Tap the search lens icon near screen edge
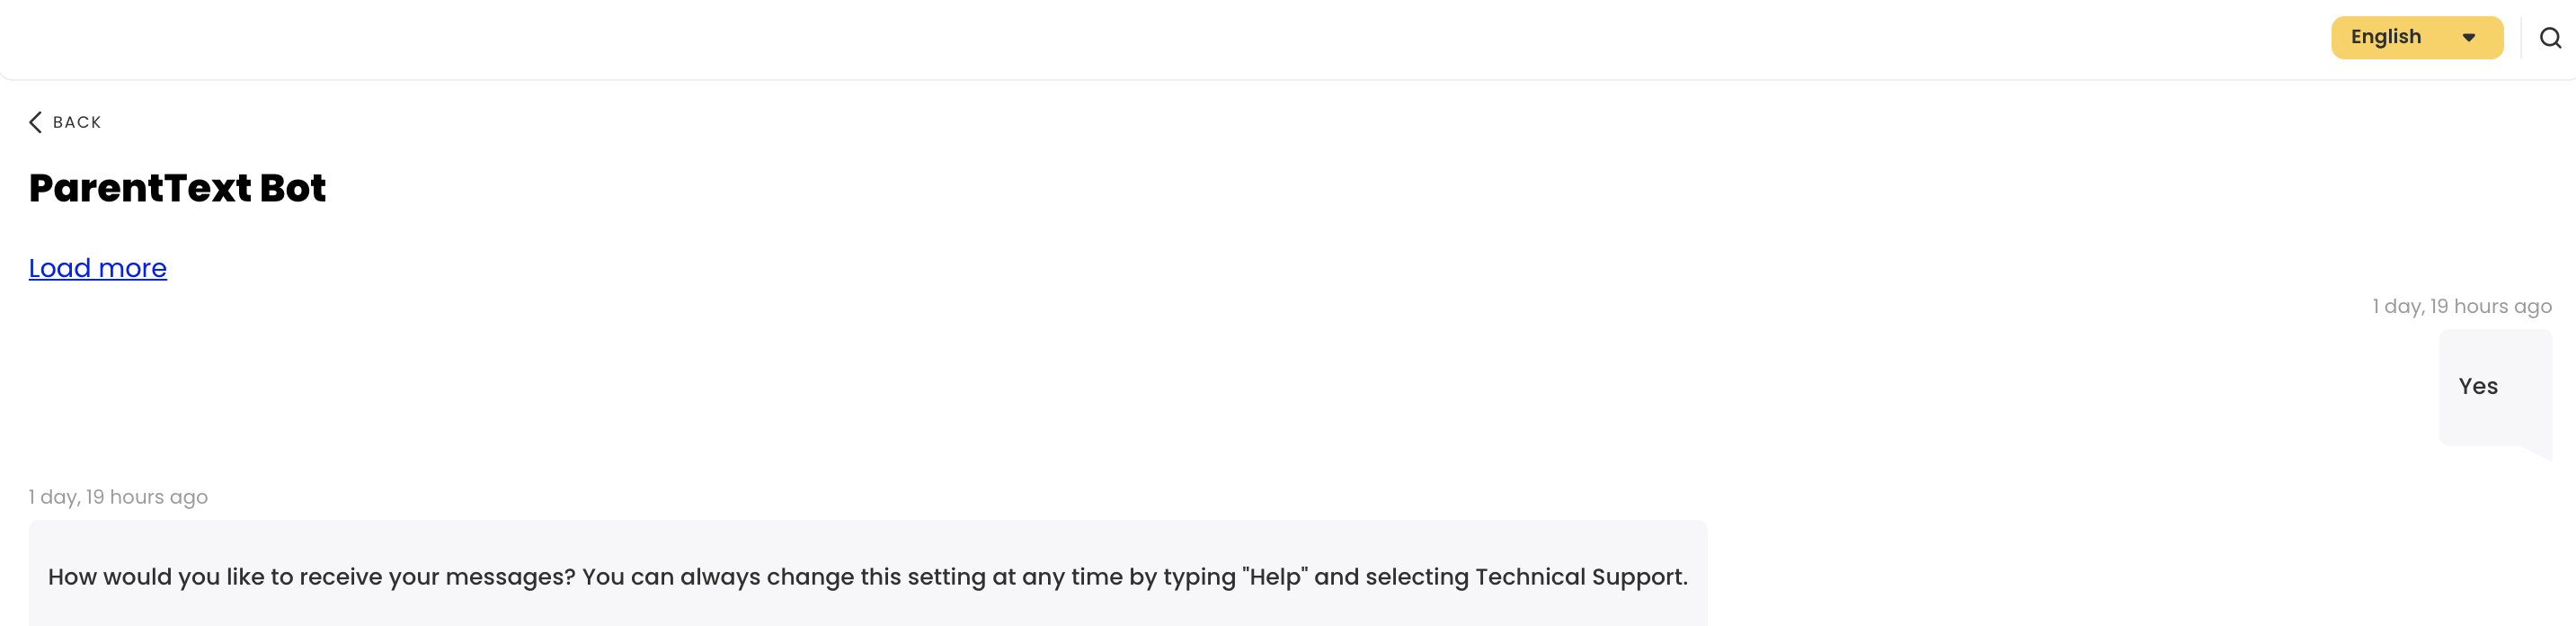The height and width of the screenshot is (626, 2576). [2551, 38]
